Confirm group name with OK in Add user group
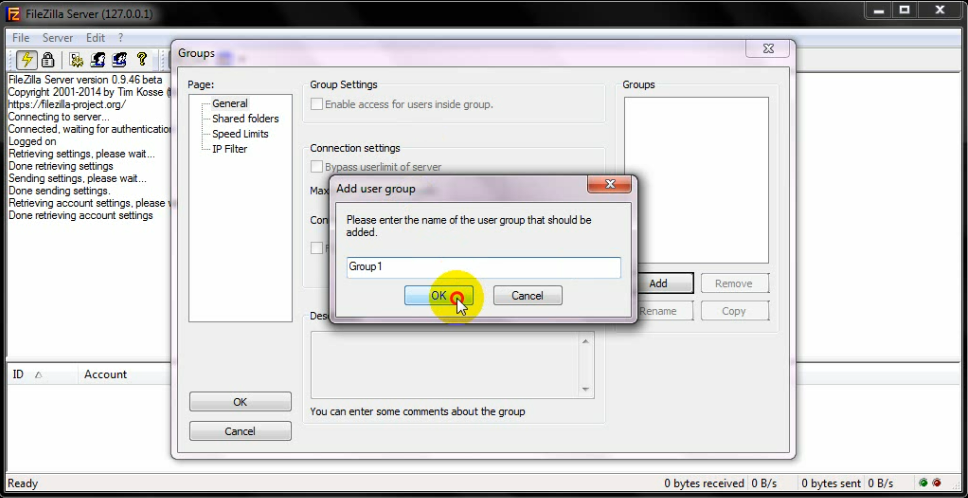This screenshot has width=968, height=498. (438, 296)
